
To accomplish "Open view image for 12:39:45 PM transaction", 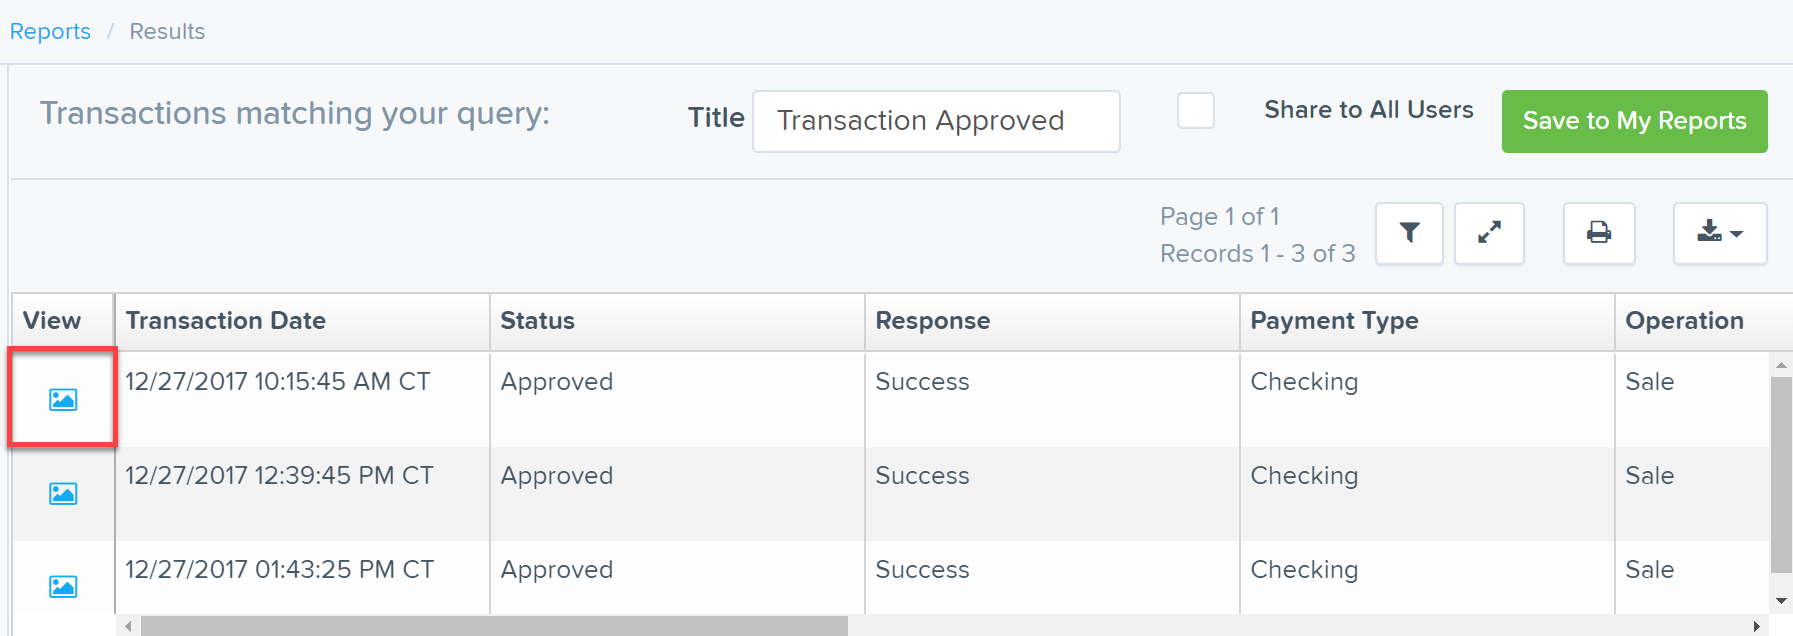I will point(63,494).
